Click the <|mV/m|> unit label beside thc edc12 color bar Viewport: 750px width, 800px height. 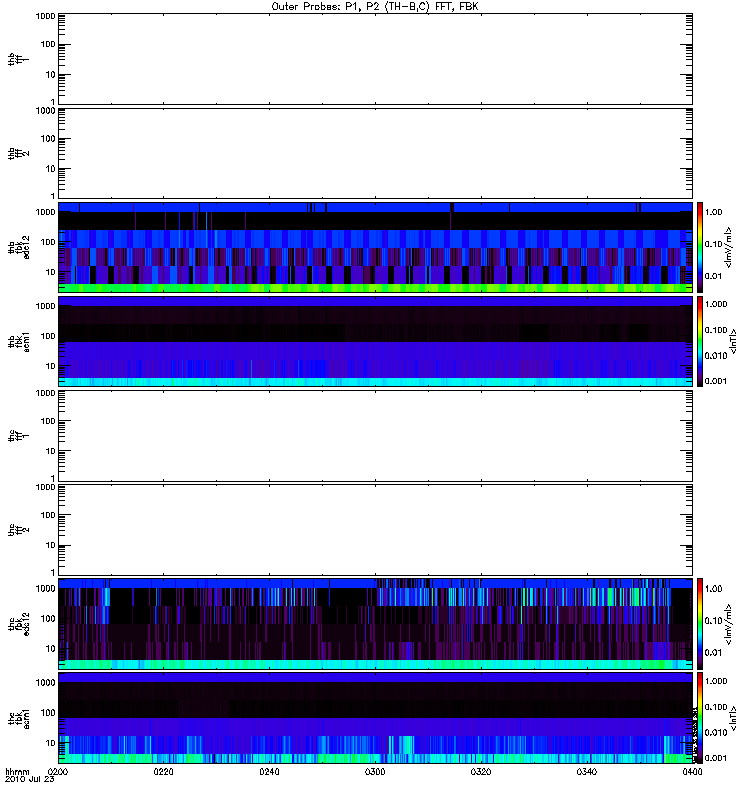[x=729, y=624]
